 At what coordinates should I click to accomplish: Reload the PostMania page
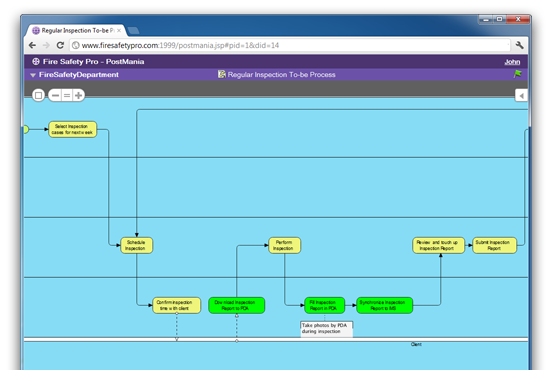click(x=60, y=45)
